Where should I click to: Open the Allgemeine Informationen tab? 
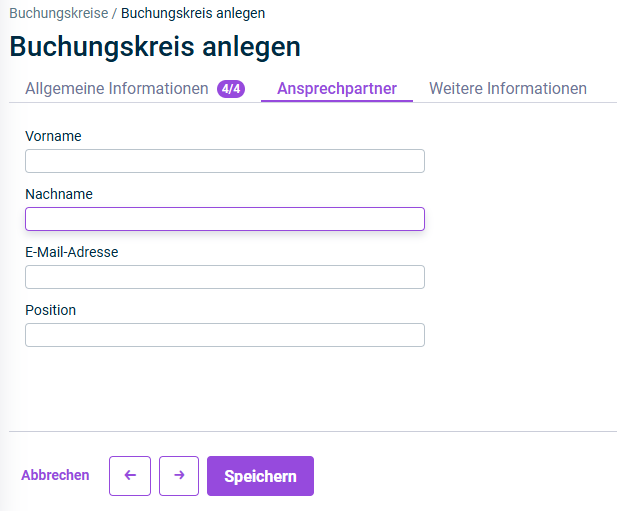[x=135, y=89]
